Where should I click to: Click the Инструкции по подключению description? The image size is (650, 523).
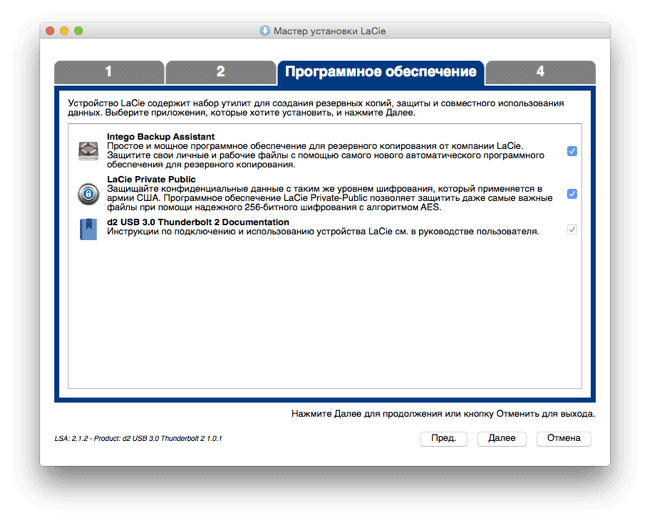point(323,231)
